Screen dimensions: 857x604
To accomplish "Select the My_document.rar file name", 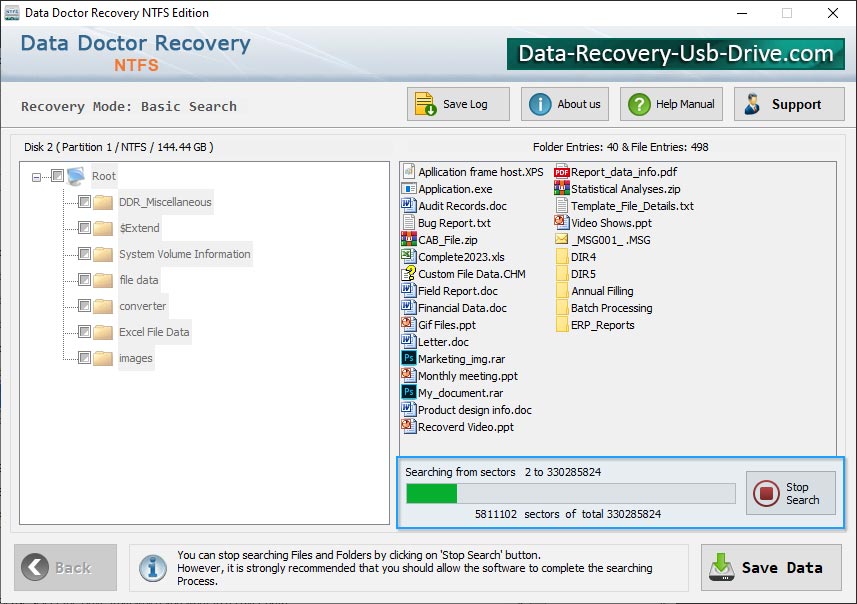I will click(x=461, y=392).
